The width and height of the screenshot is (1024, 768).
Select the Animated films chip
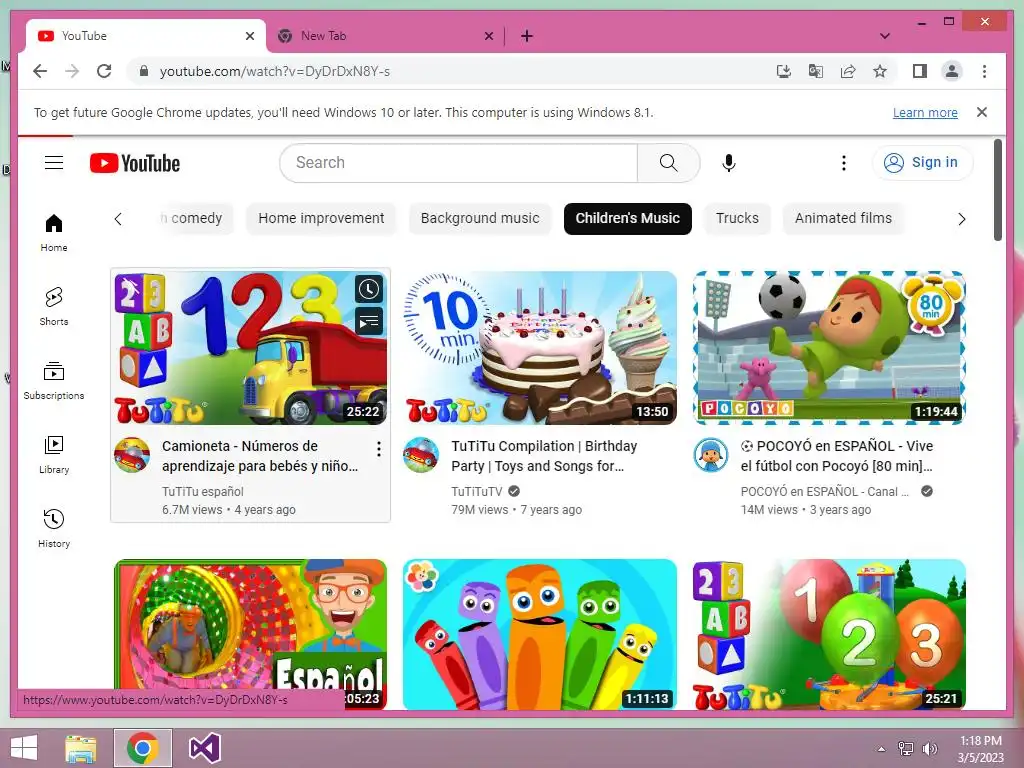[843, 218]
